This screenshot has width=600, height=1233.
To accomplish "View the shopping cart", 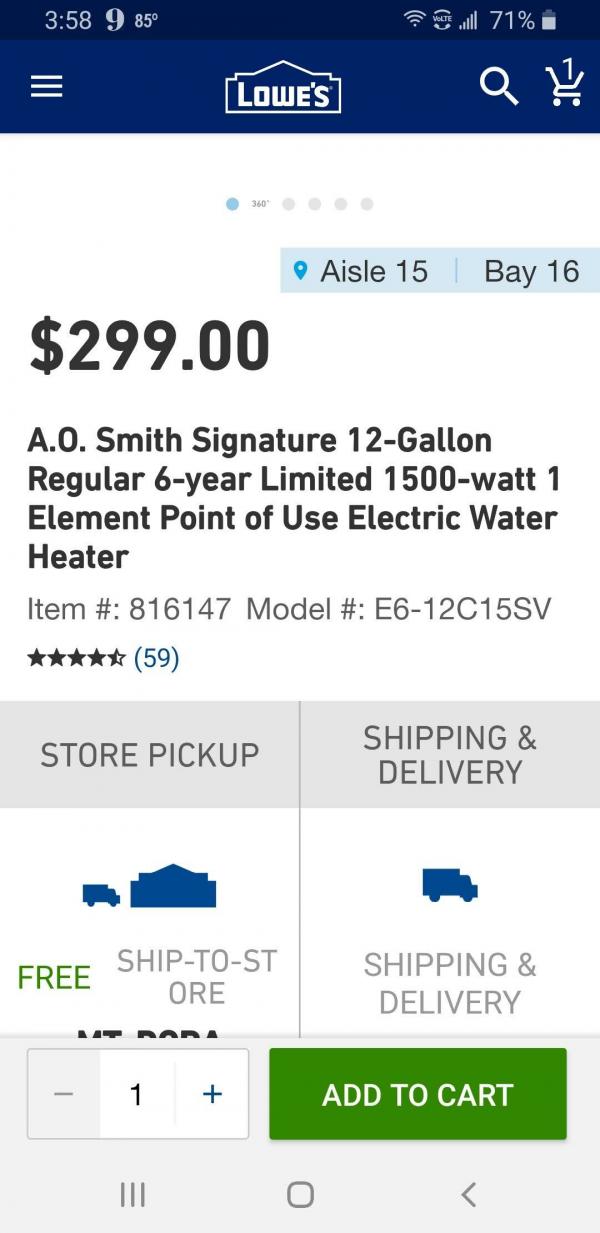I will coord(564,82).
